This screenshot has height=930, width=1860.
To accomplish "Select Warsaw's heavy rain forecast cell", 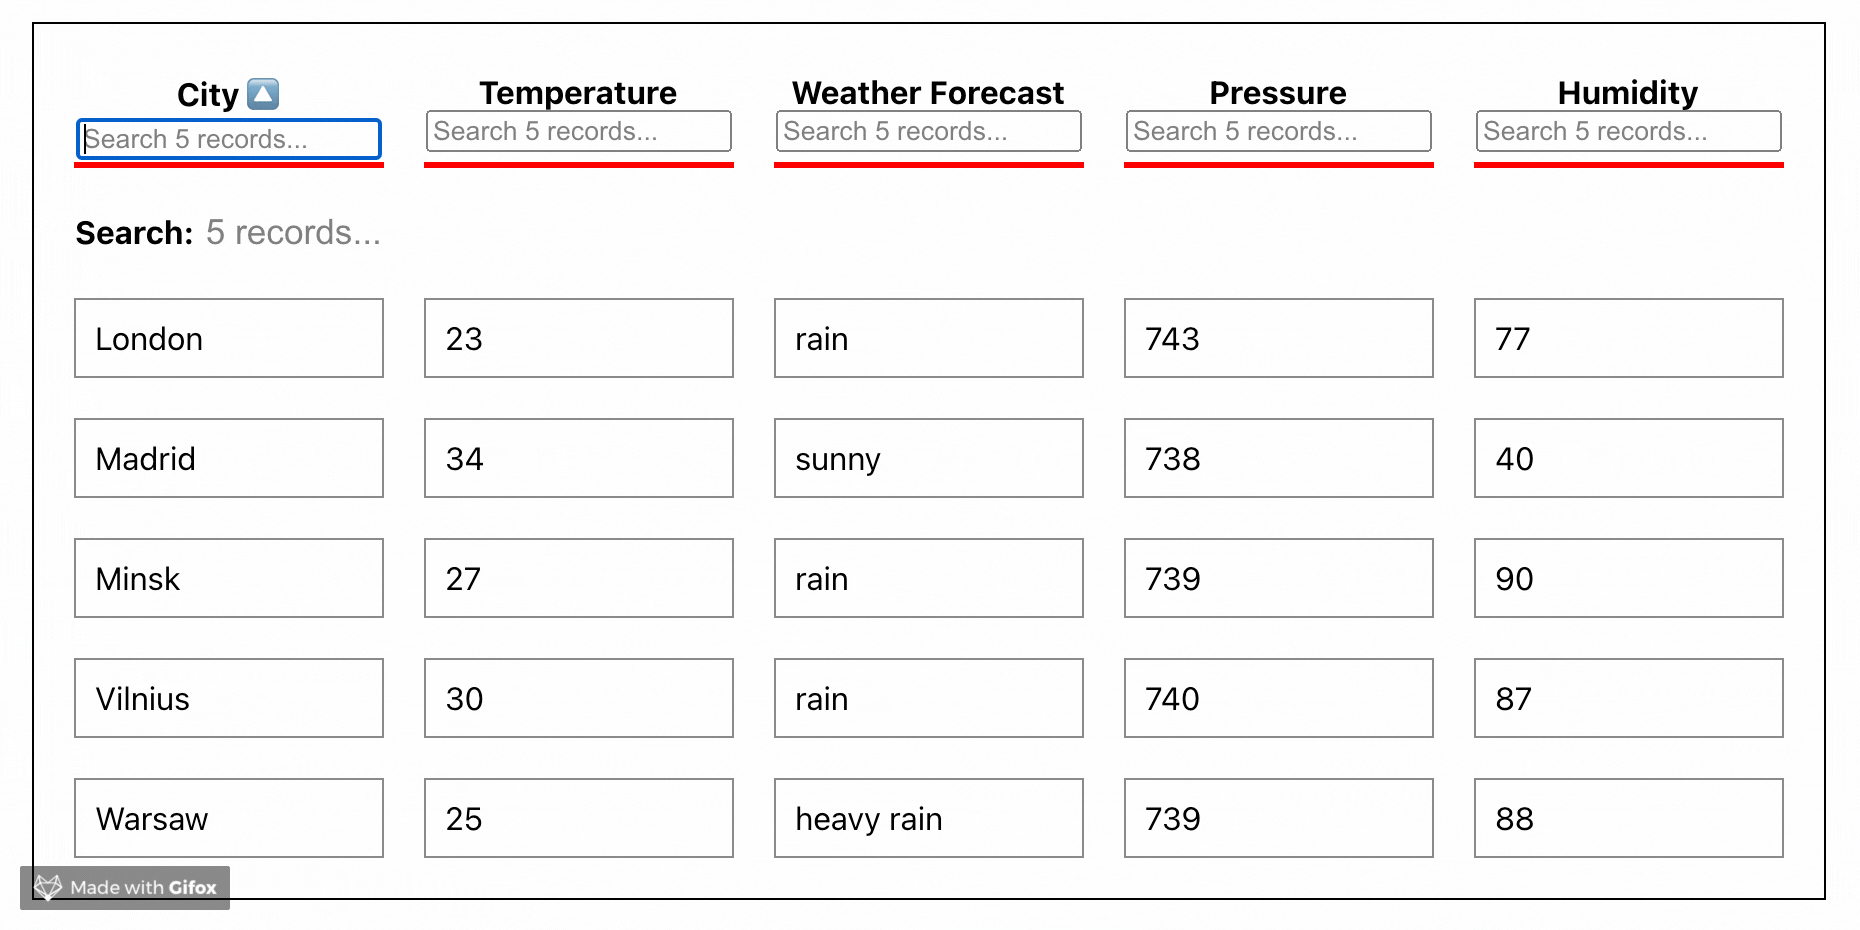I will tap(927, 818).
